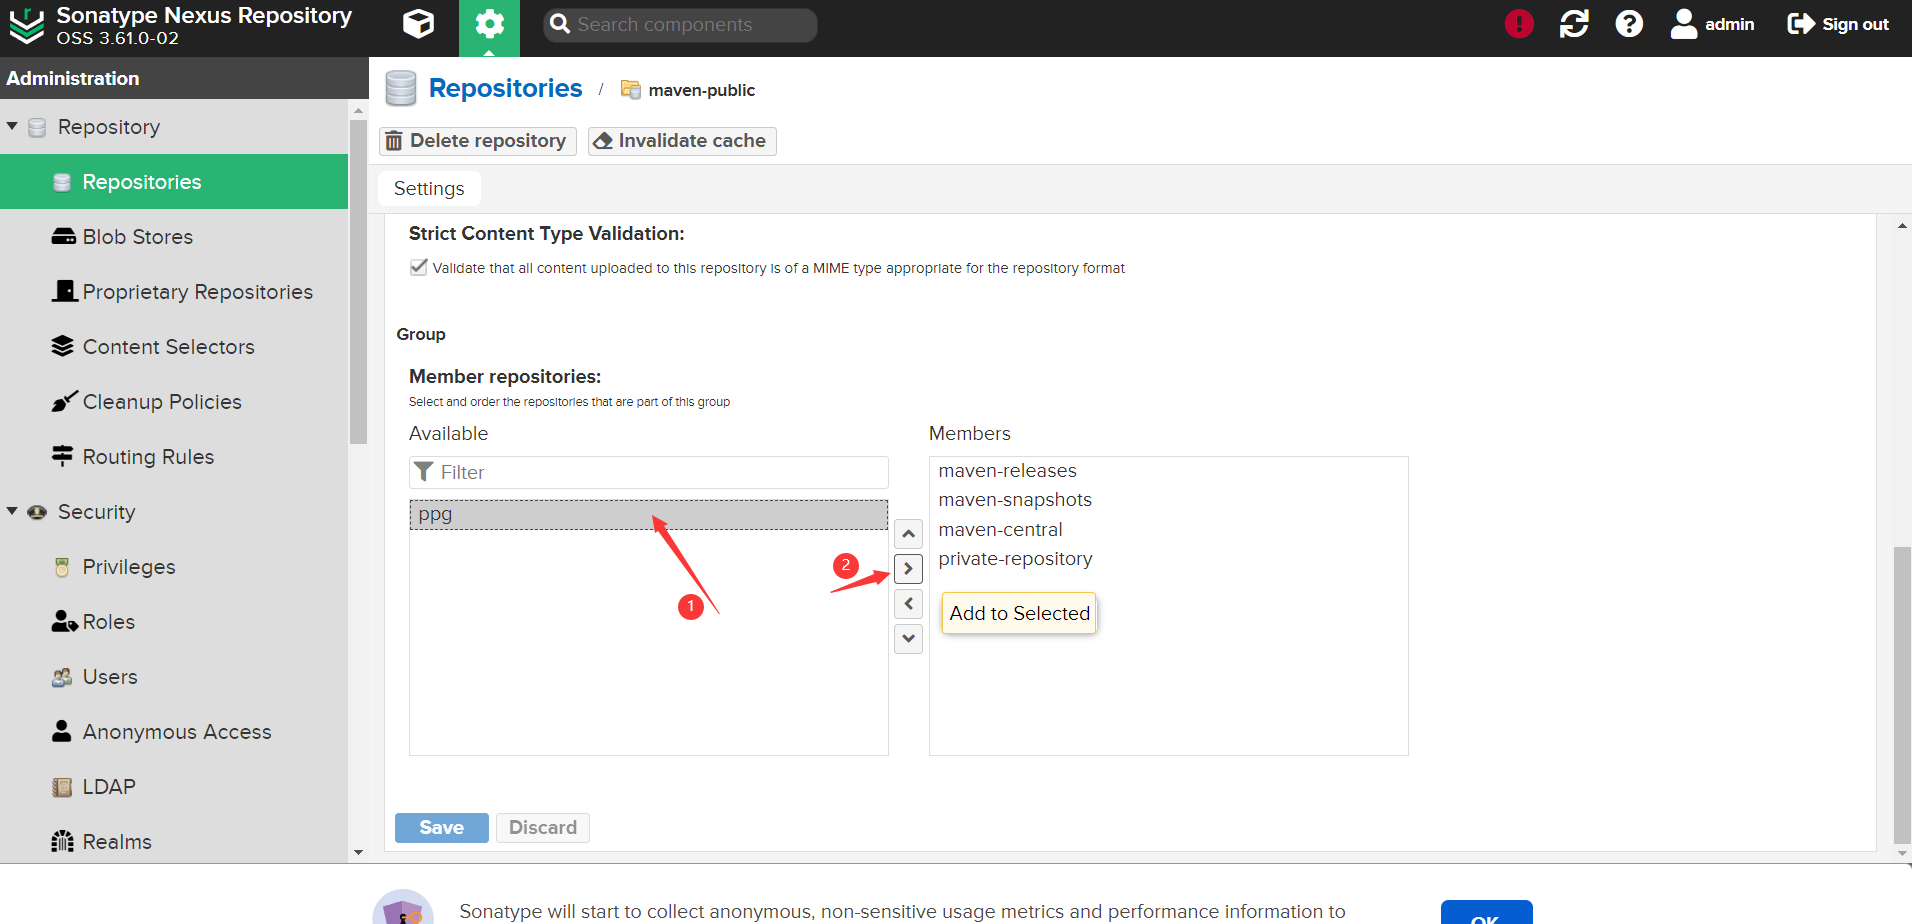Click the Realms icon
This screenshot has width=1912, height=924.
tap(62, 841)
